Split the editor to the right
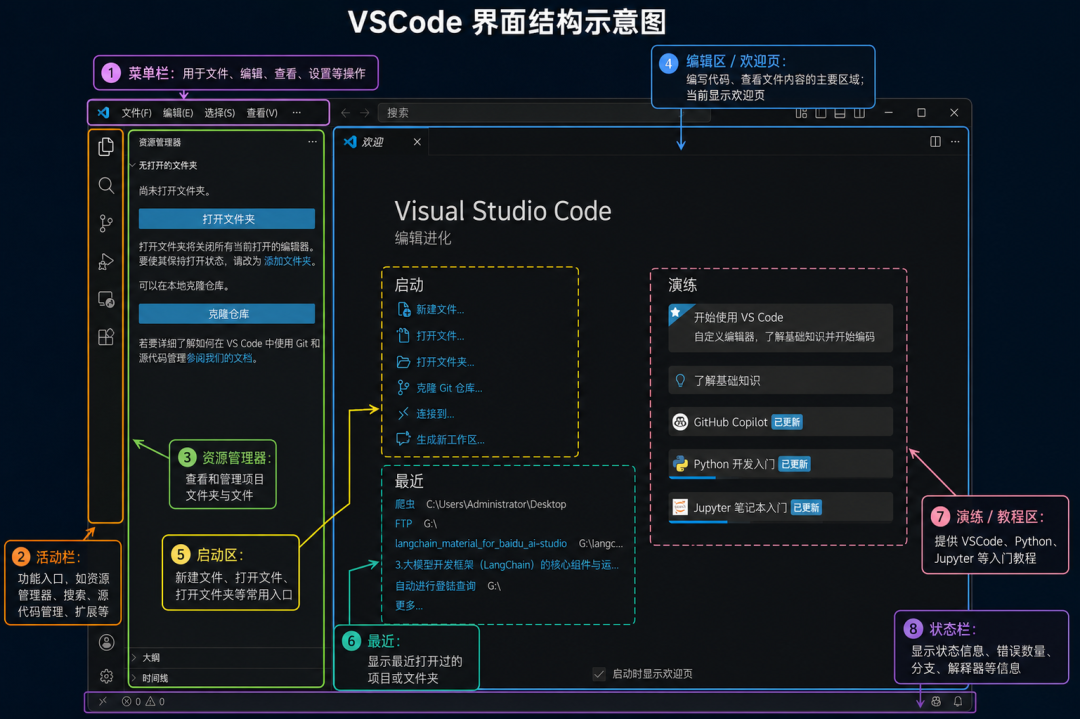The width and height of the screenshot is (1080, 719). pyautogui.click(x=935, y=141)
